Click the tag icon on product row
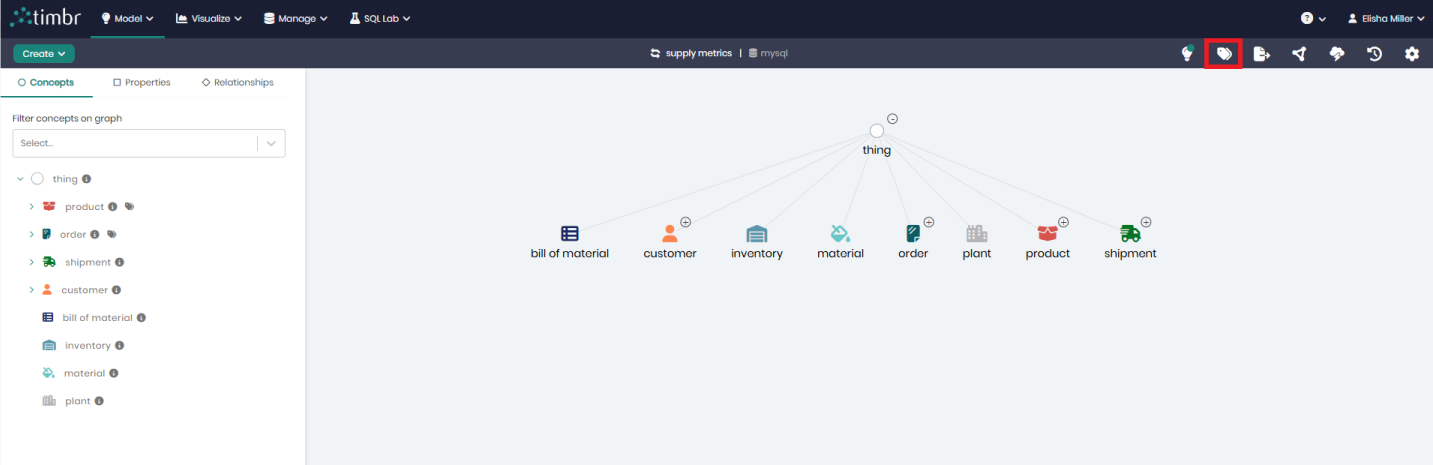This screenshot has height=465, width=1433. [x=129, y=207]
